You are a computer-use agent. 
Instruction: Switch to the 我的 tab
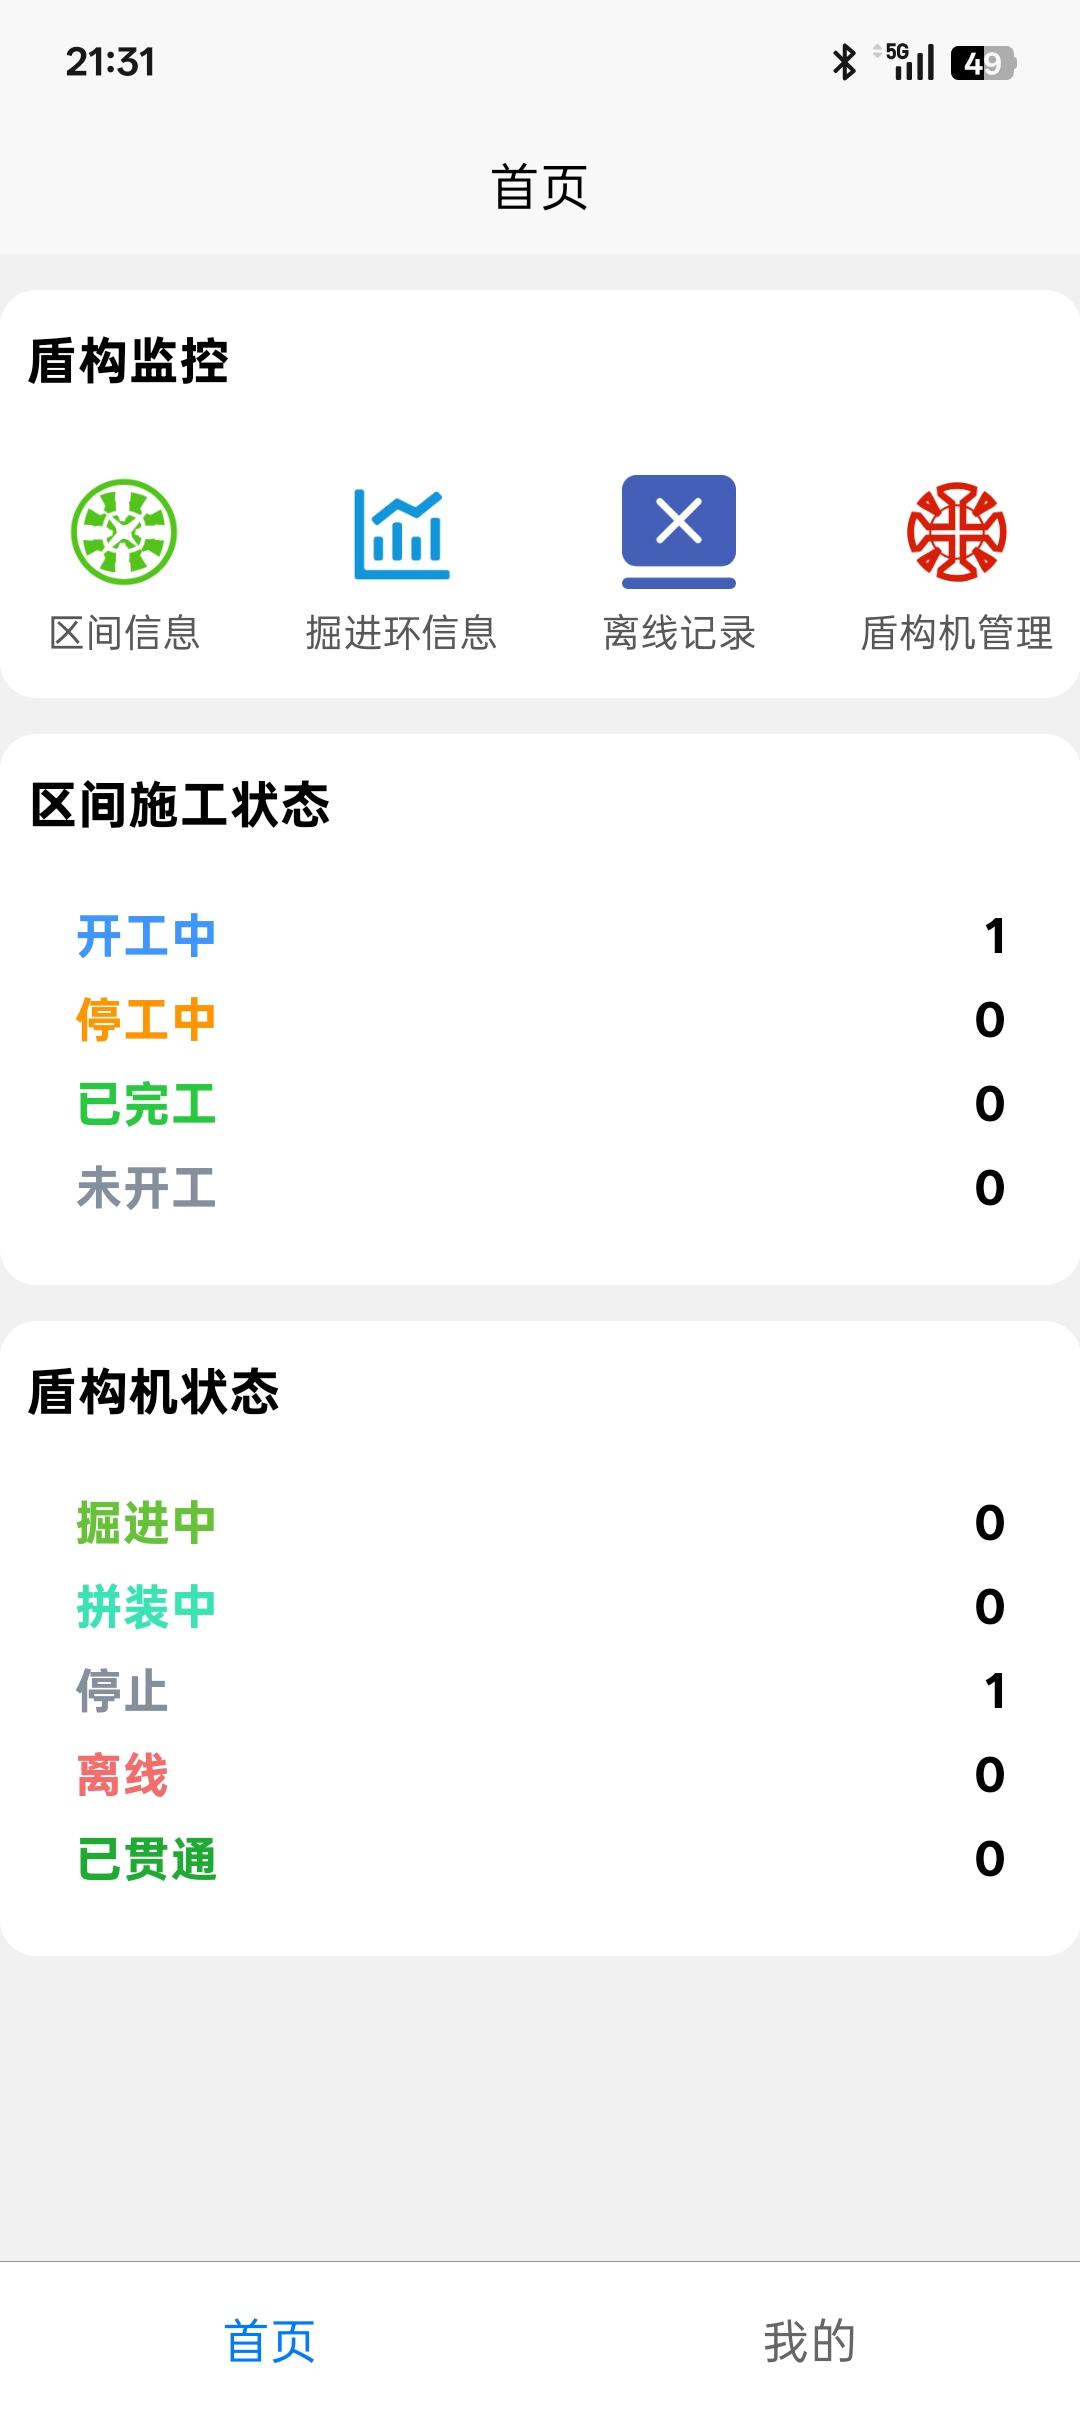tap(810, 2339)
